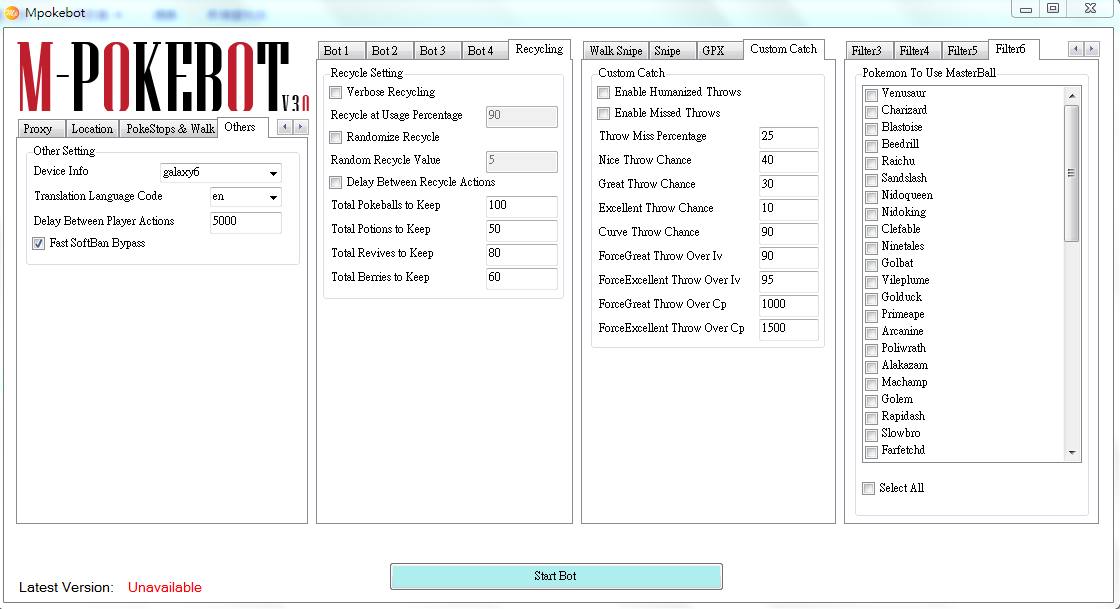Select the Recycling tab
Image resolution: width=1120 pixels, height=609 pixels.
pos(539,49)
